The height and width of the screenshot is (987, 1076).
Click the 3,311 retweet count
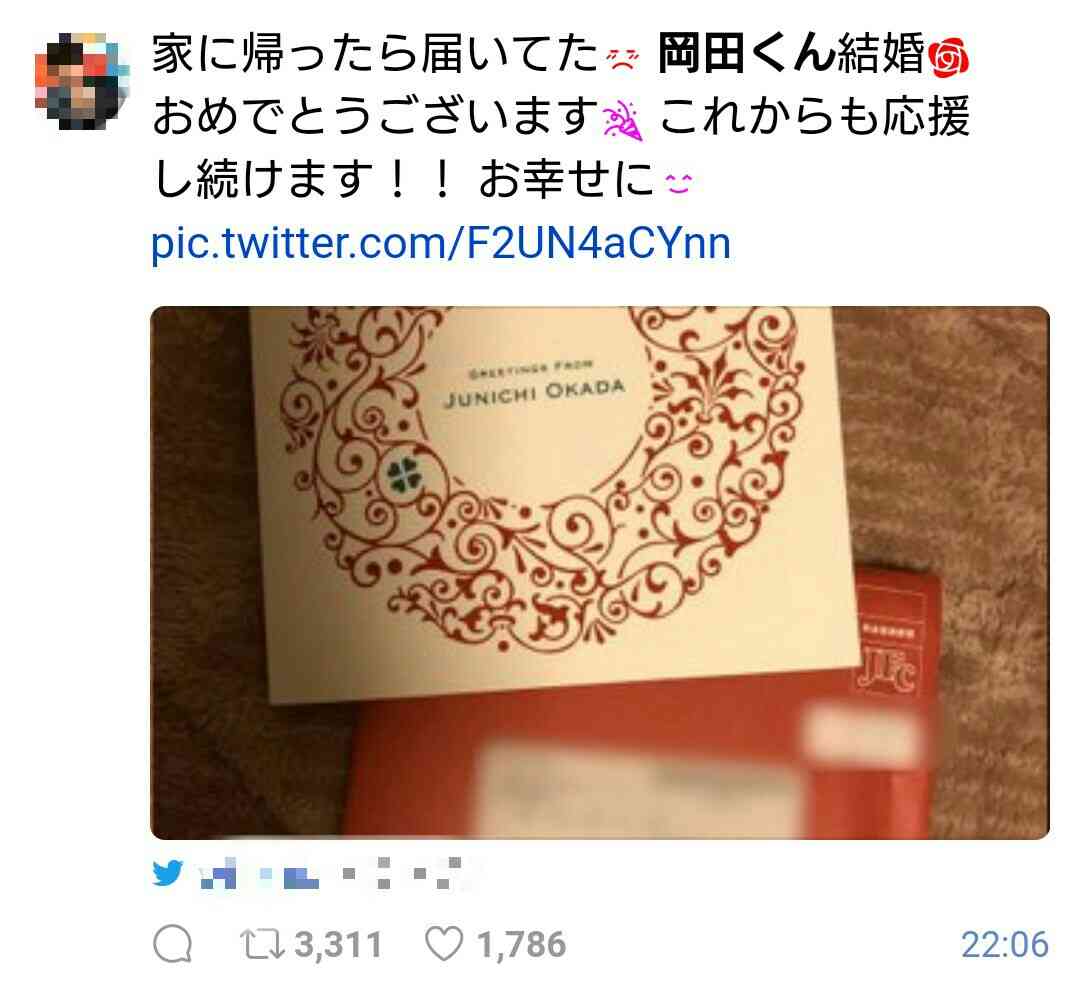pos(338,944)
